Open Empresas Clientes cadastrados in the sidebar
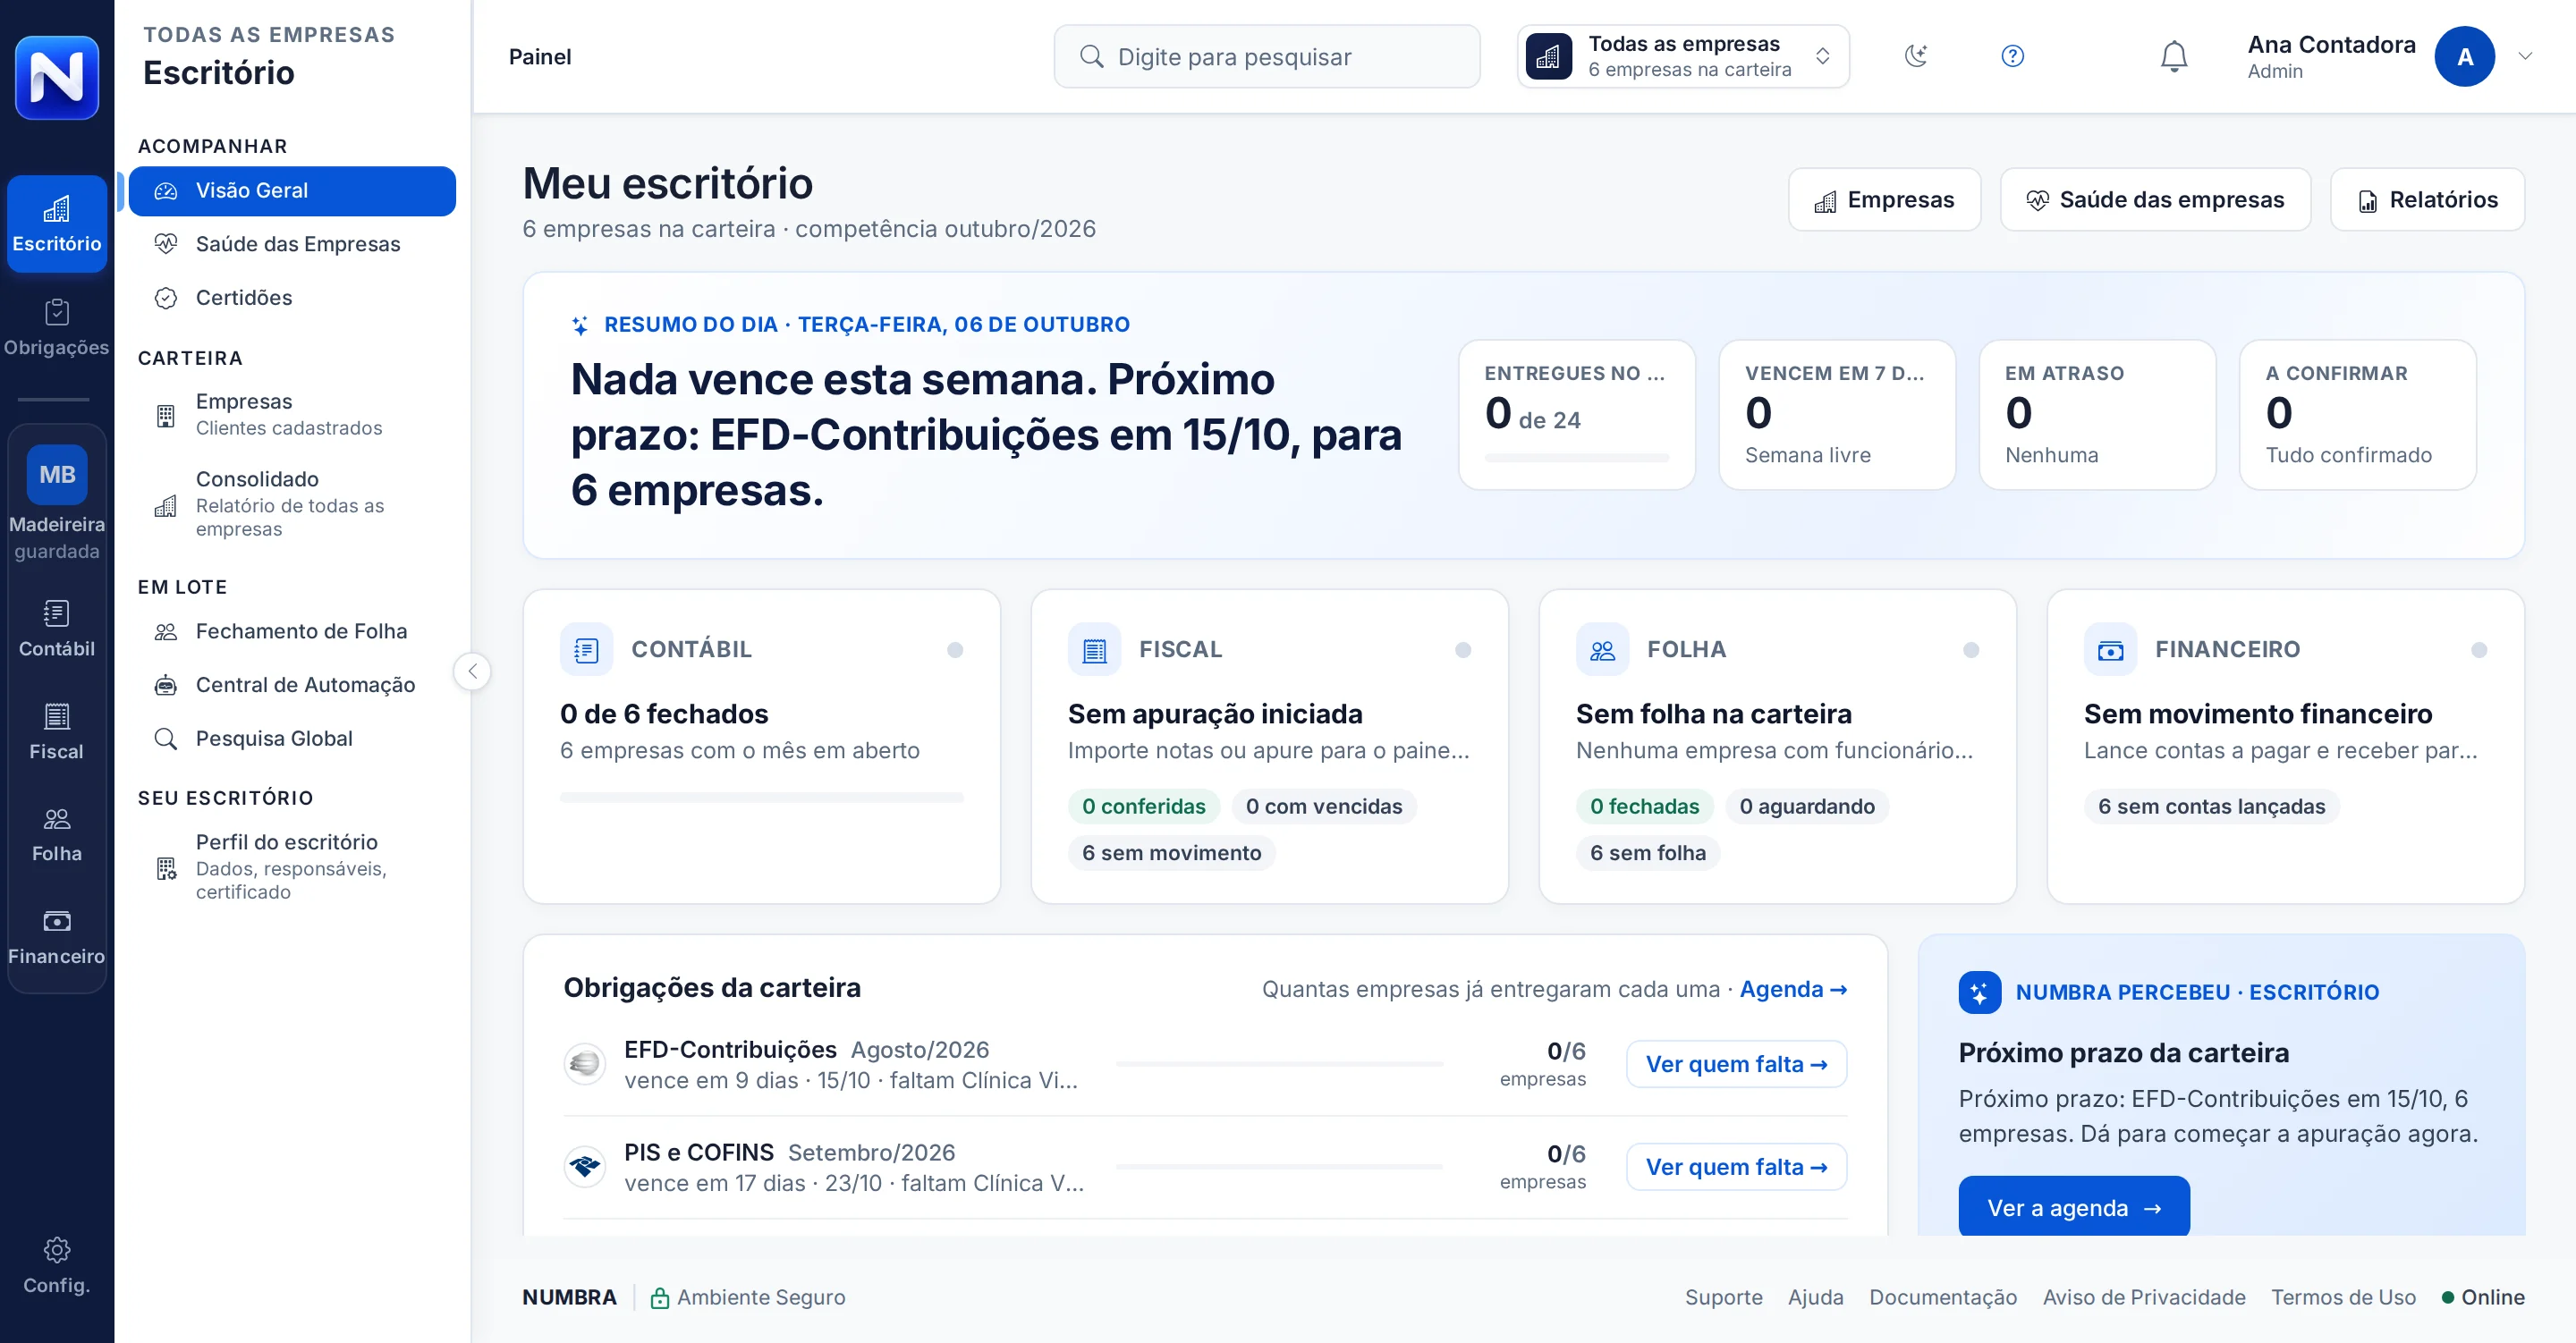Viewport: 2576px width, 1343px height. coord(292,414)
